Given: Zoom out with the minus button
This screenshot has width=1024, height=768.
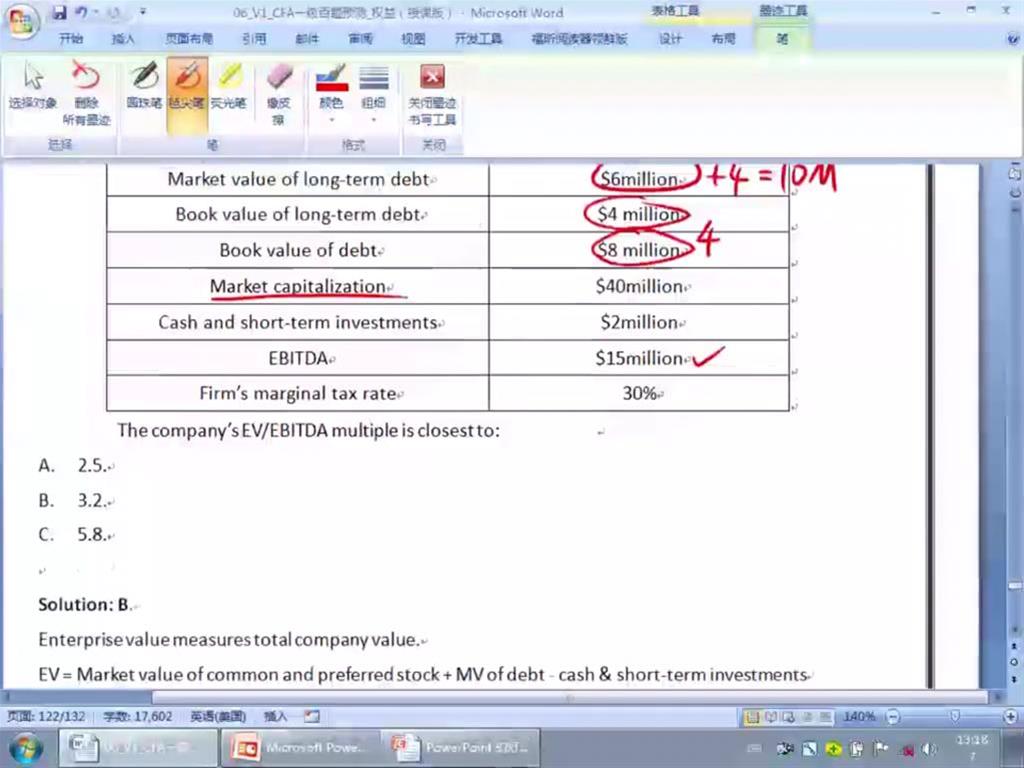Looking at the screenshot, I should [892, 717].
